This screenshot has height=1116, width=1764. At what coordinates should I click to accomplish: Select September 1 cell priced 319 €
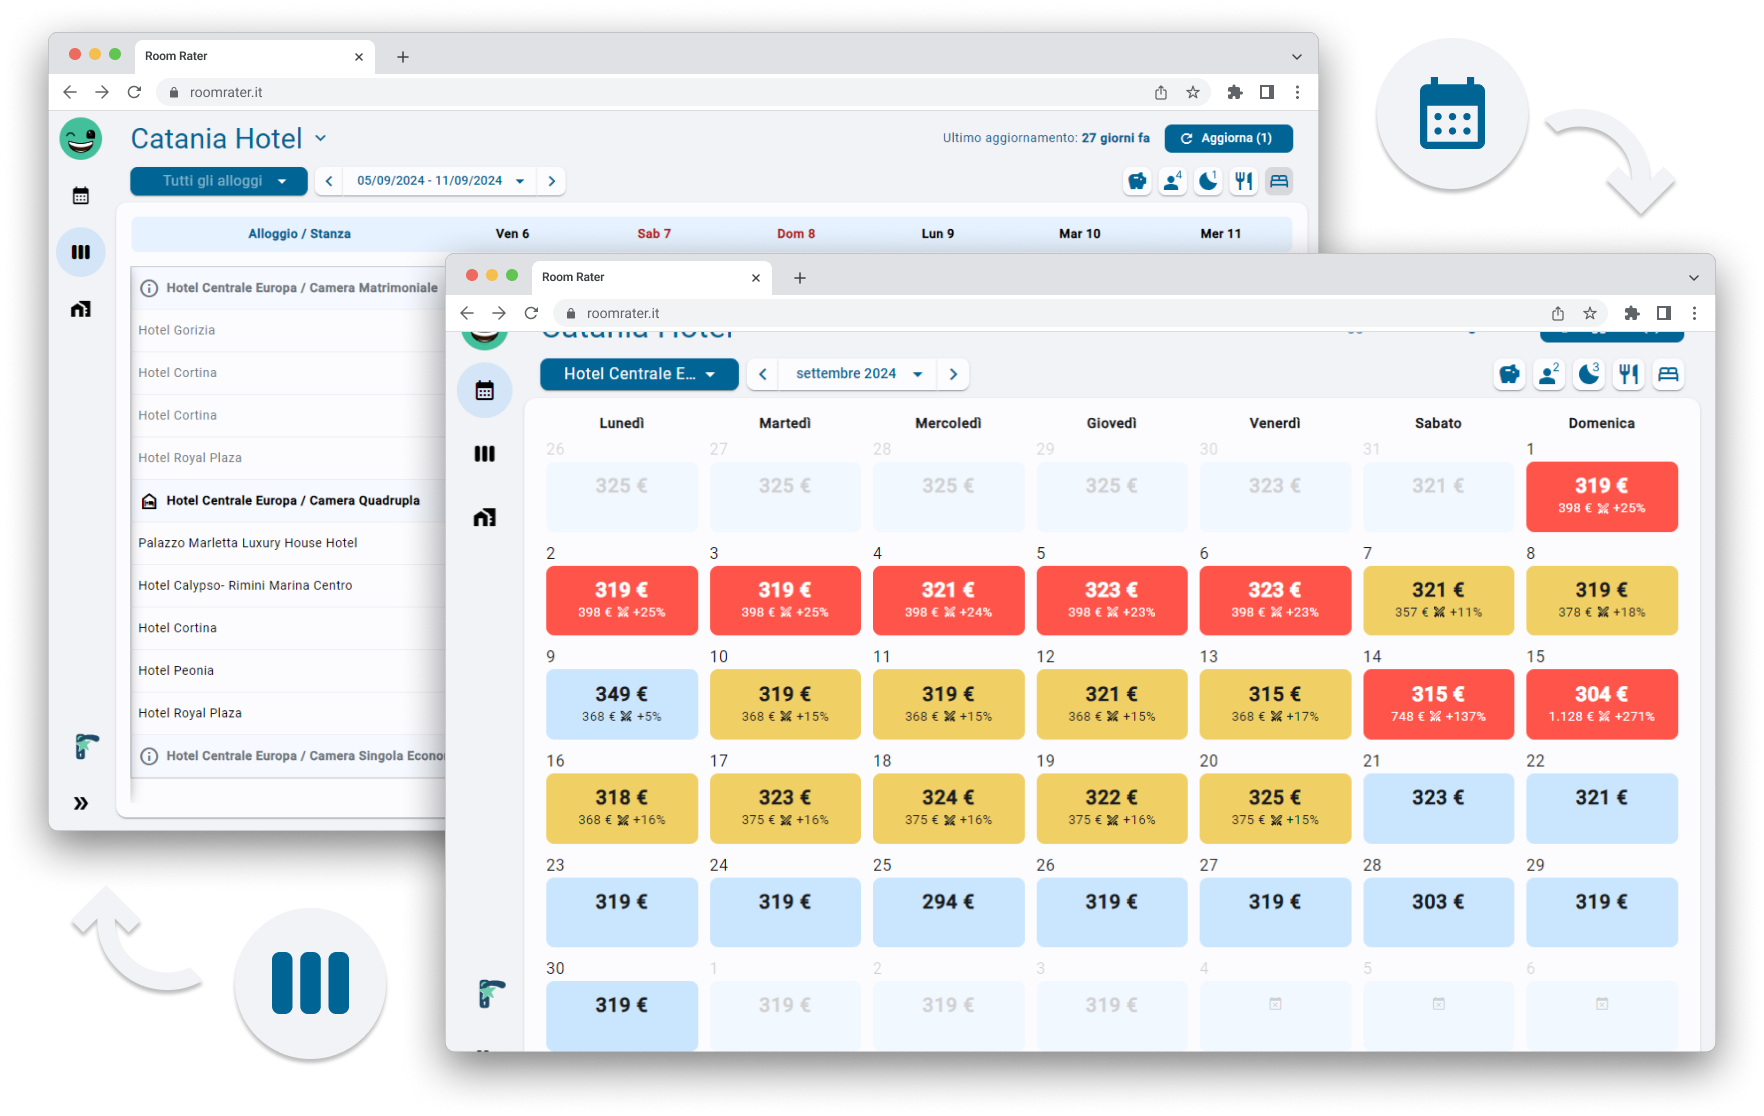tap(1601, 496)
